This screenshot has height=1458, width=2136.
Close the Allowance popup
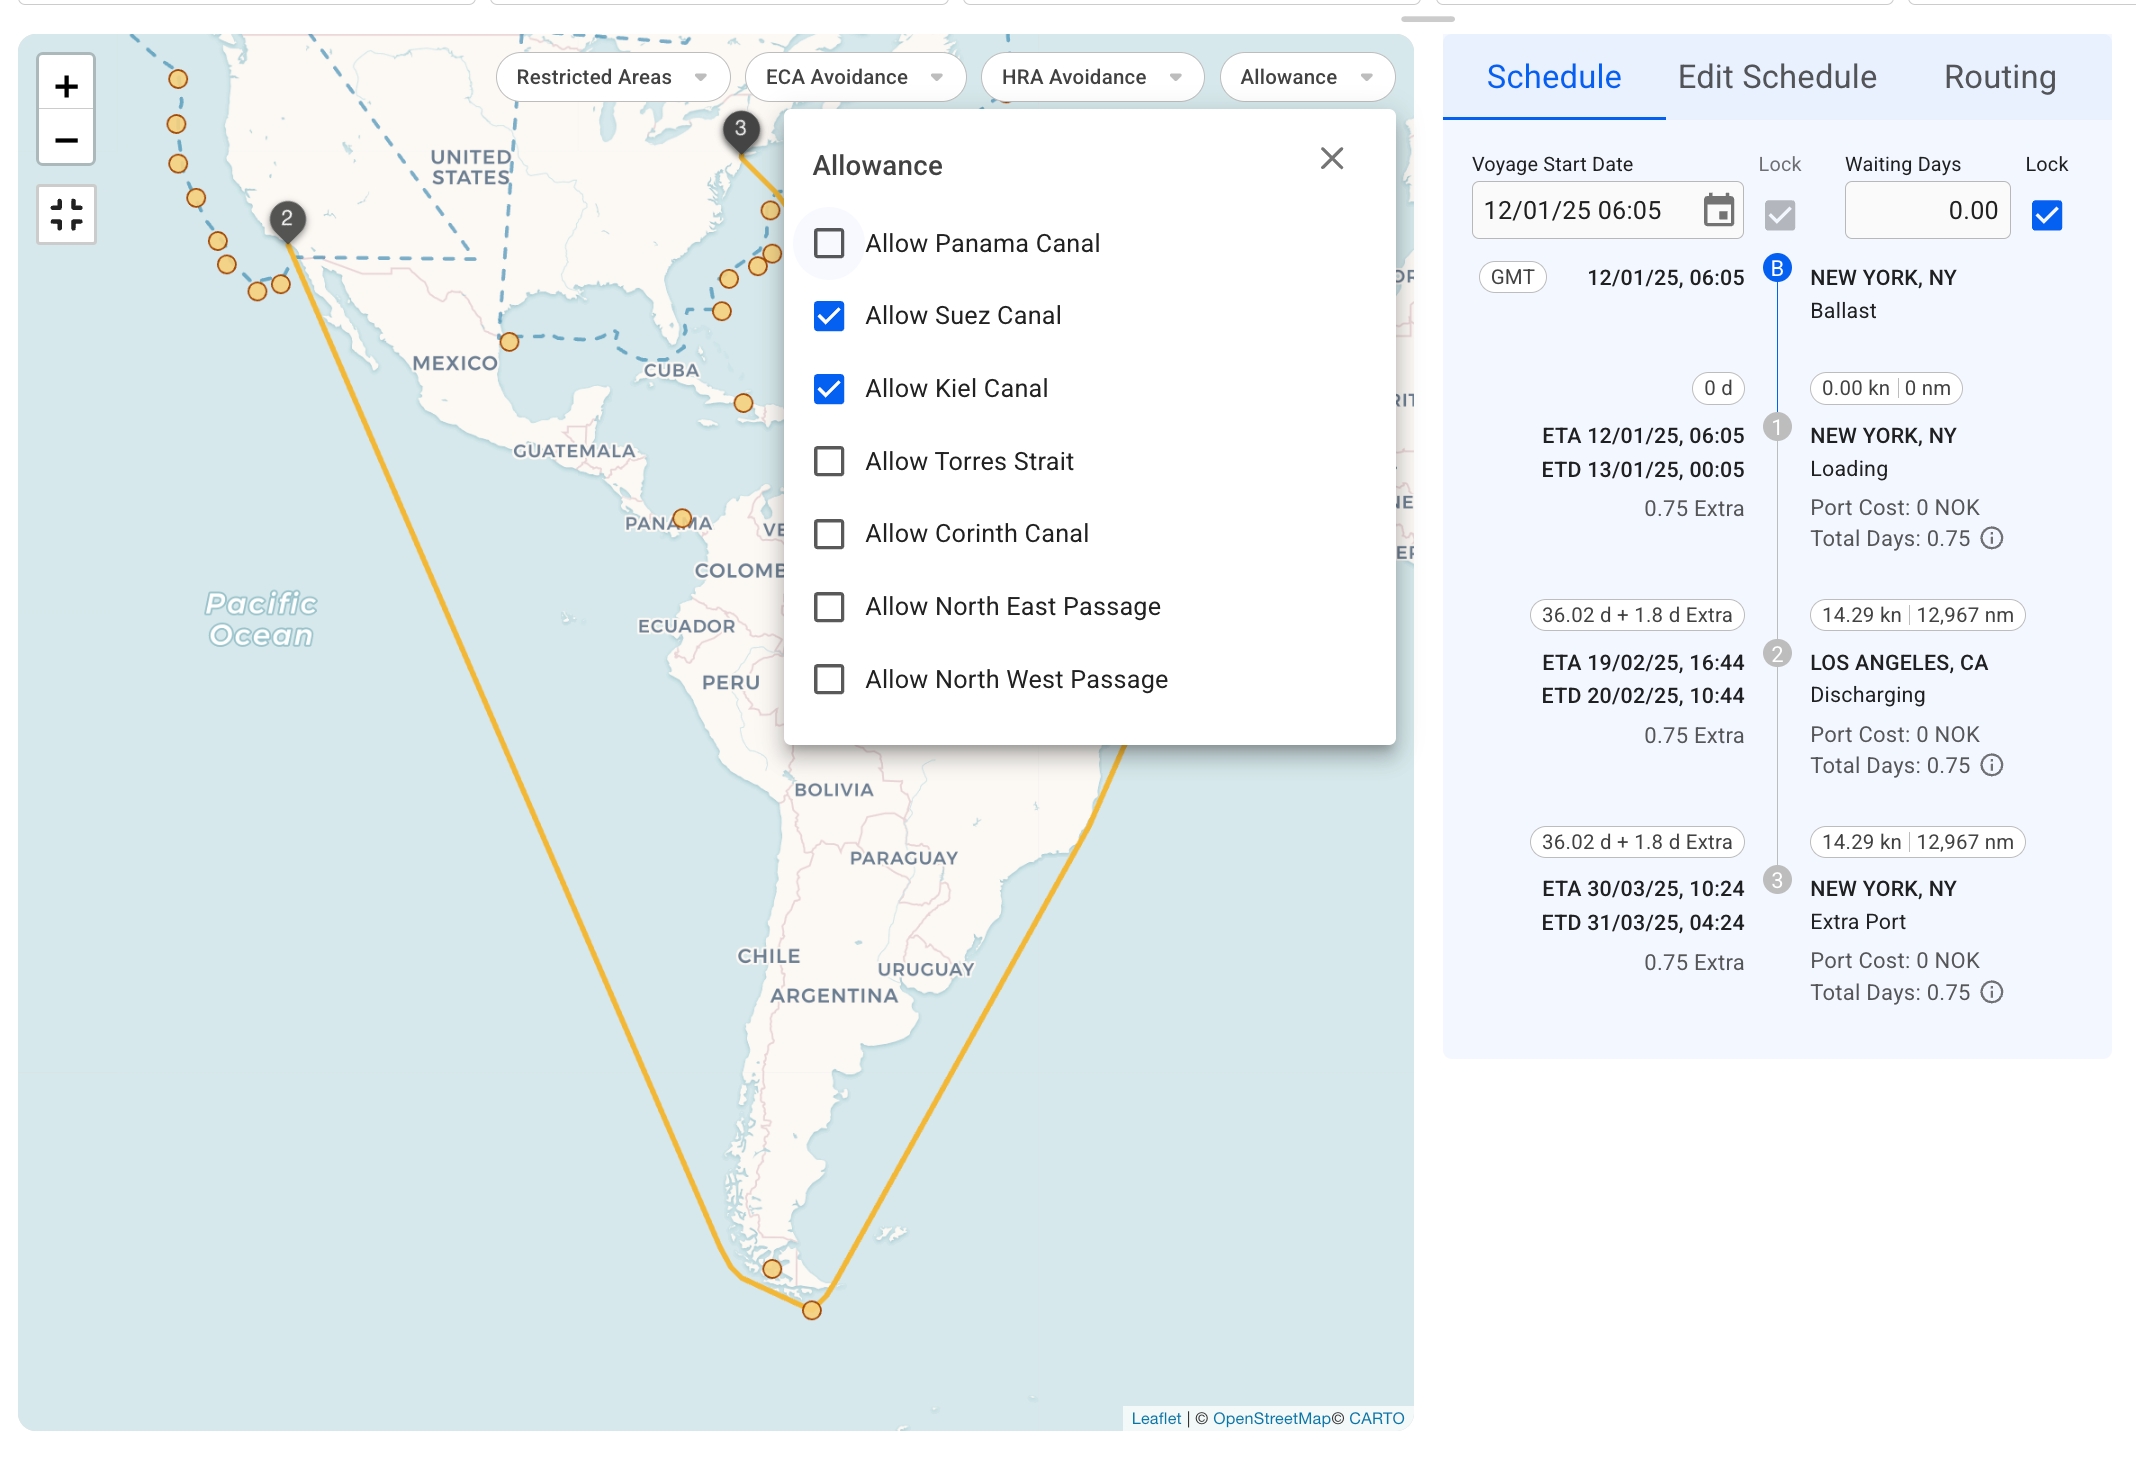1331,158
